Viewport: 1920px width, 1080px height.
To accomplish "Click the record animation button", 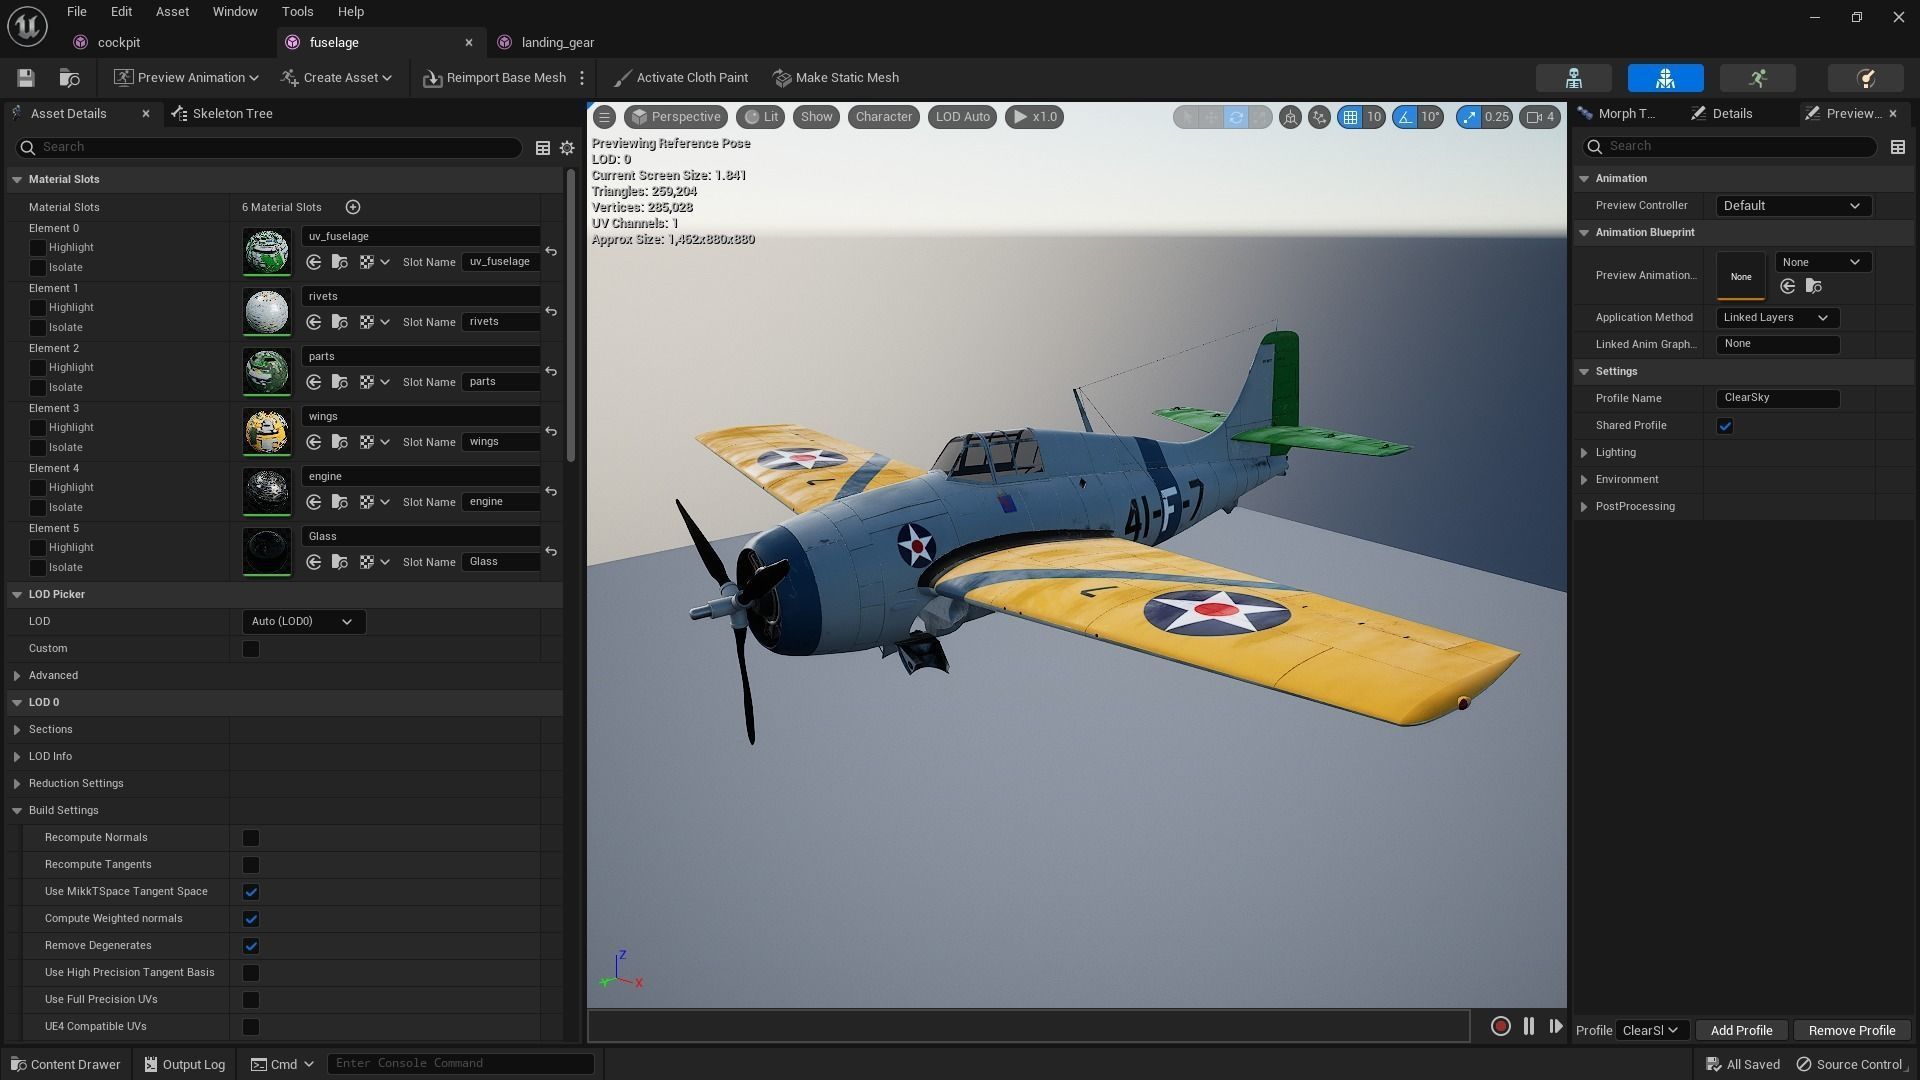I will coord(1500,1026).
